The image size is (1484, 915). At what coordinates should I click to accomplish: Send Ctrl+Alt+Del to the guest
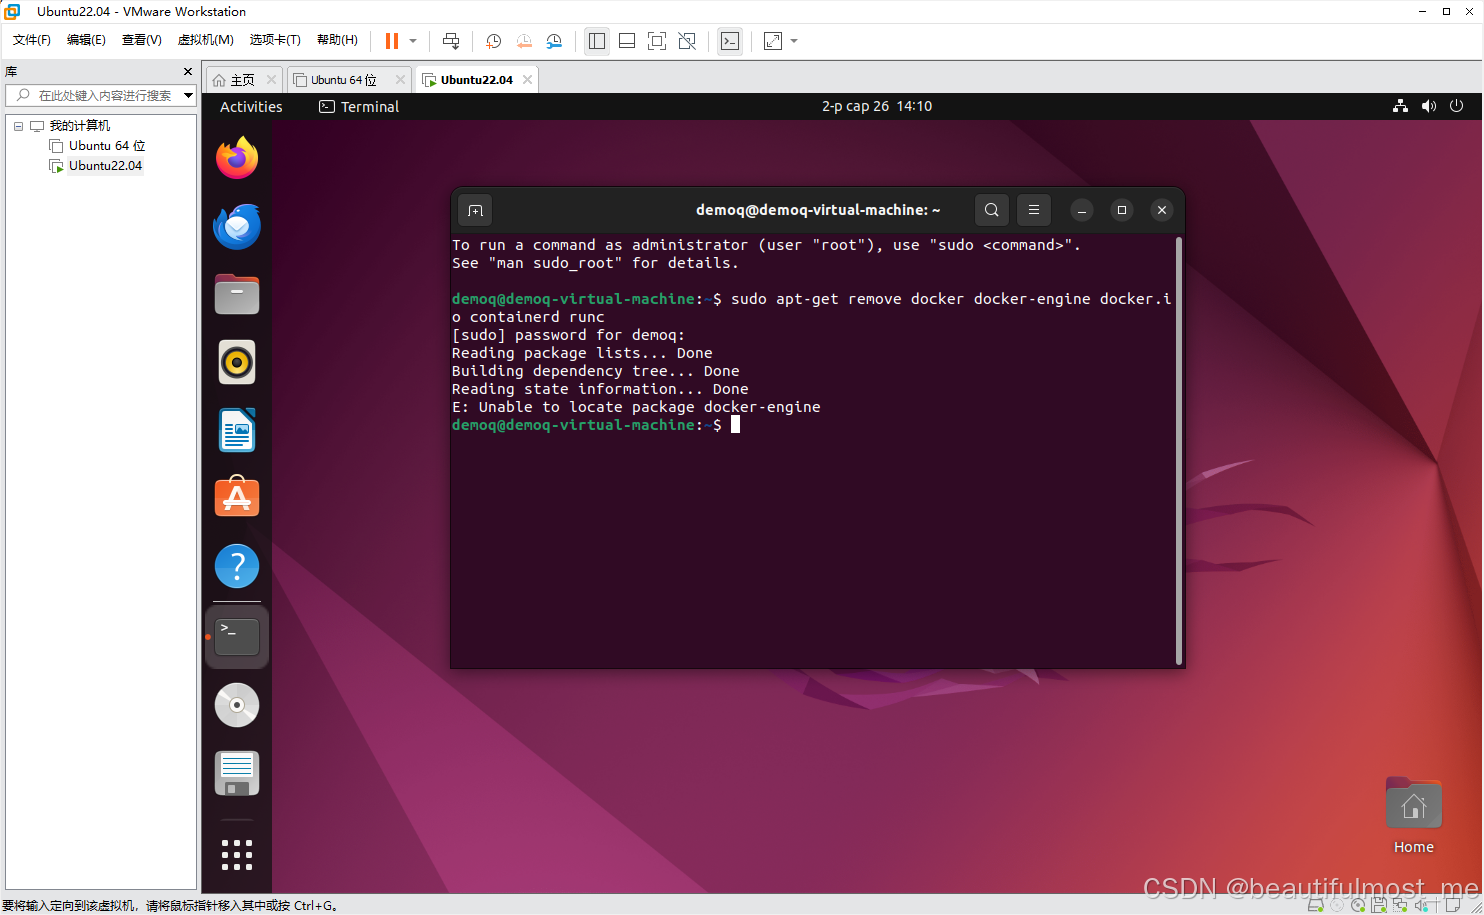coord(451,41)
